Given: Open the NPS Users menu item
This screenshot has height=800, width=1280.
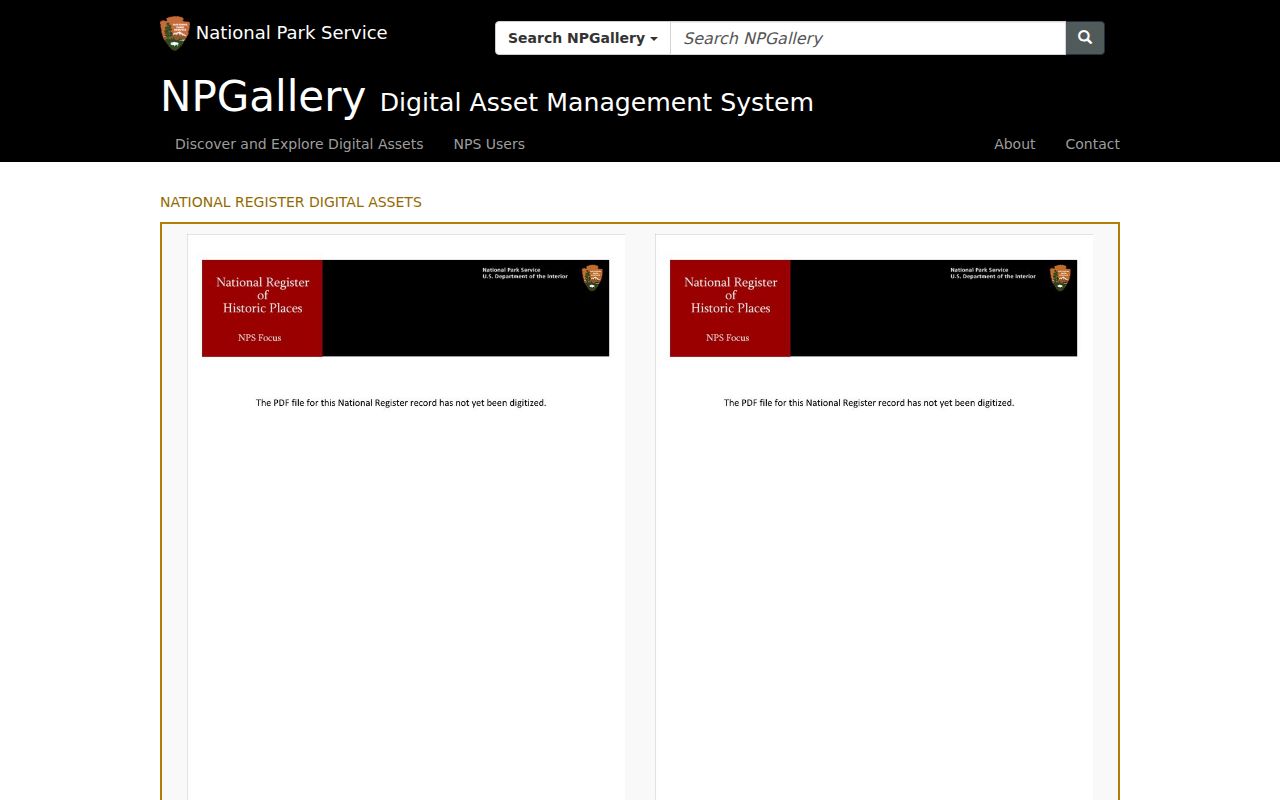Looking at the screenshot, I should [489, 144].
